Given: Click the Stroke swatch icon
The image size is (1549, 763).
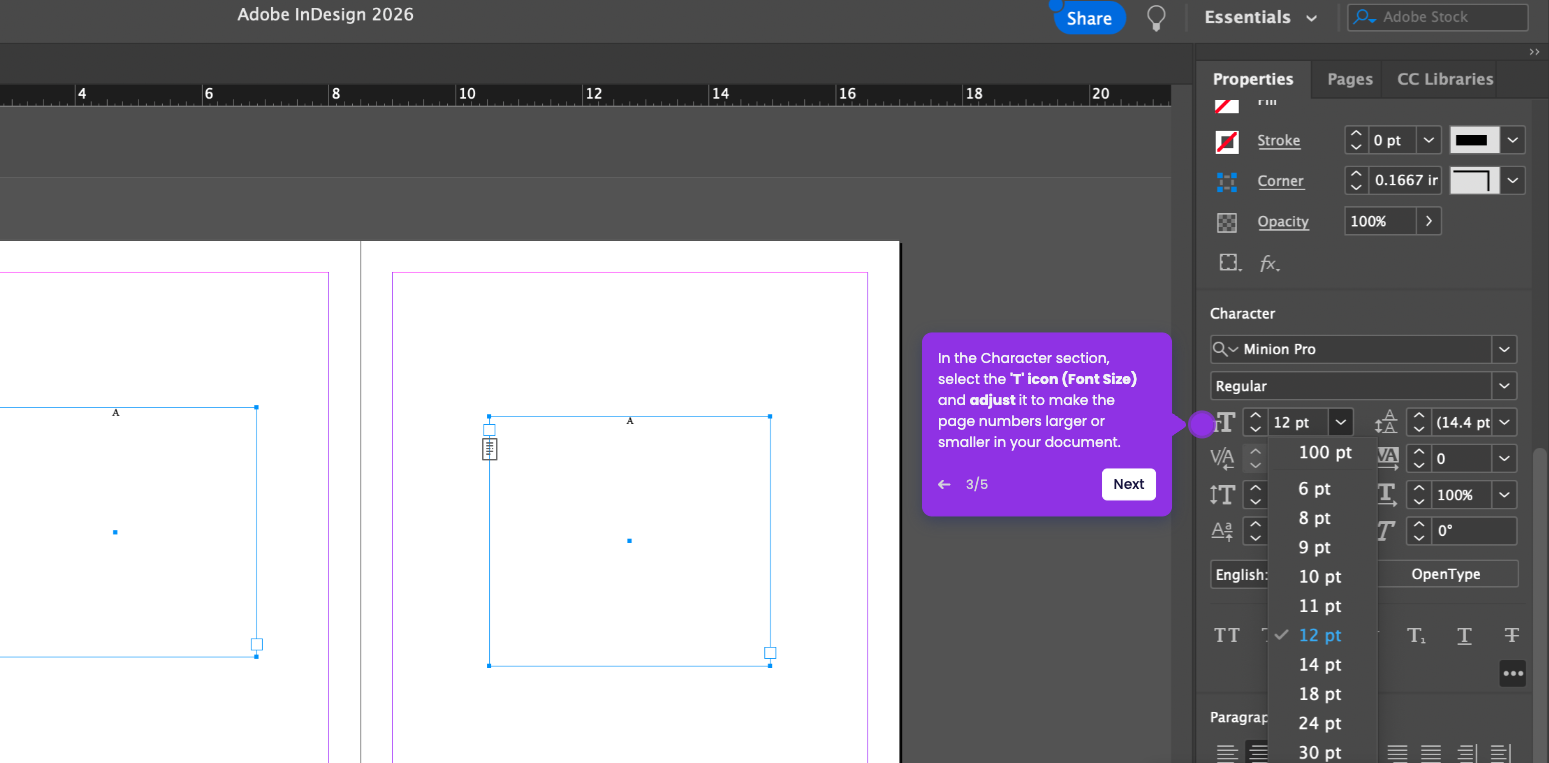Looking at the screenshot, I should click(x=1227, y=141).
